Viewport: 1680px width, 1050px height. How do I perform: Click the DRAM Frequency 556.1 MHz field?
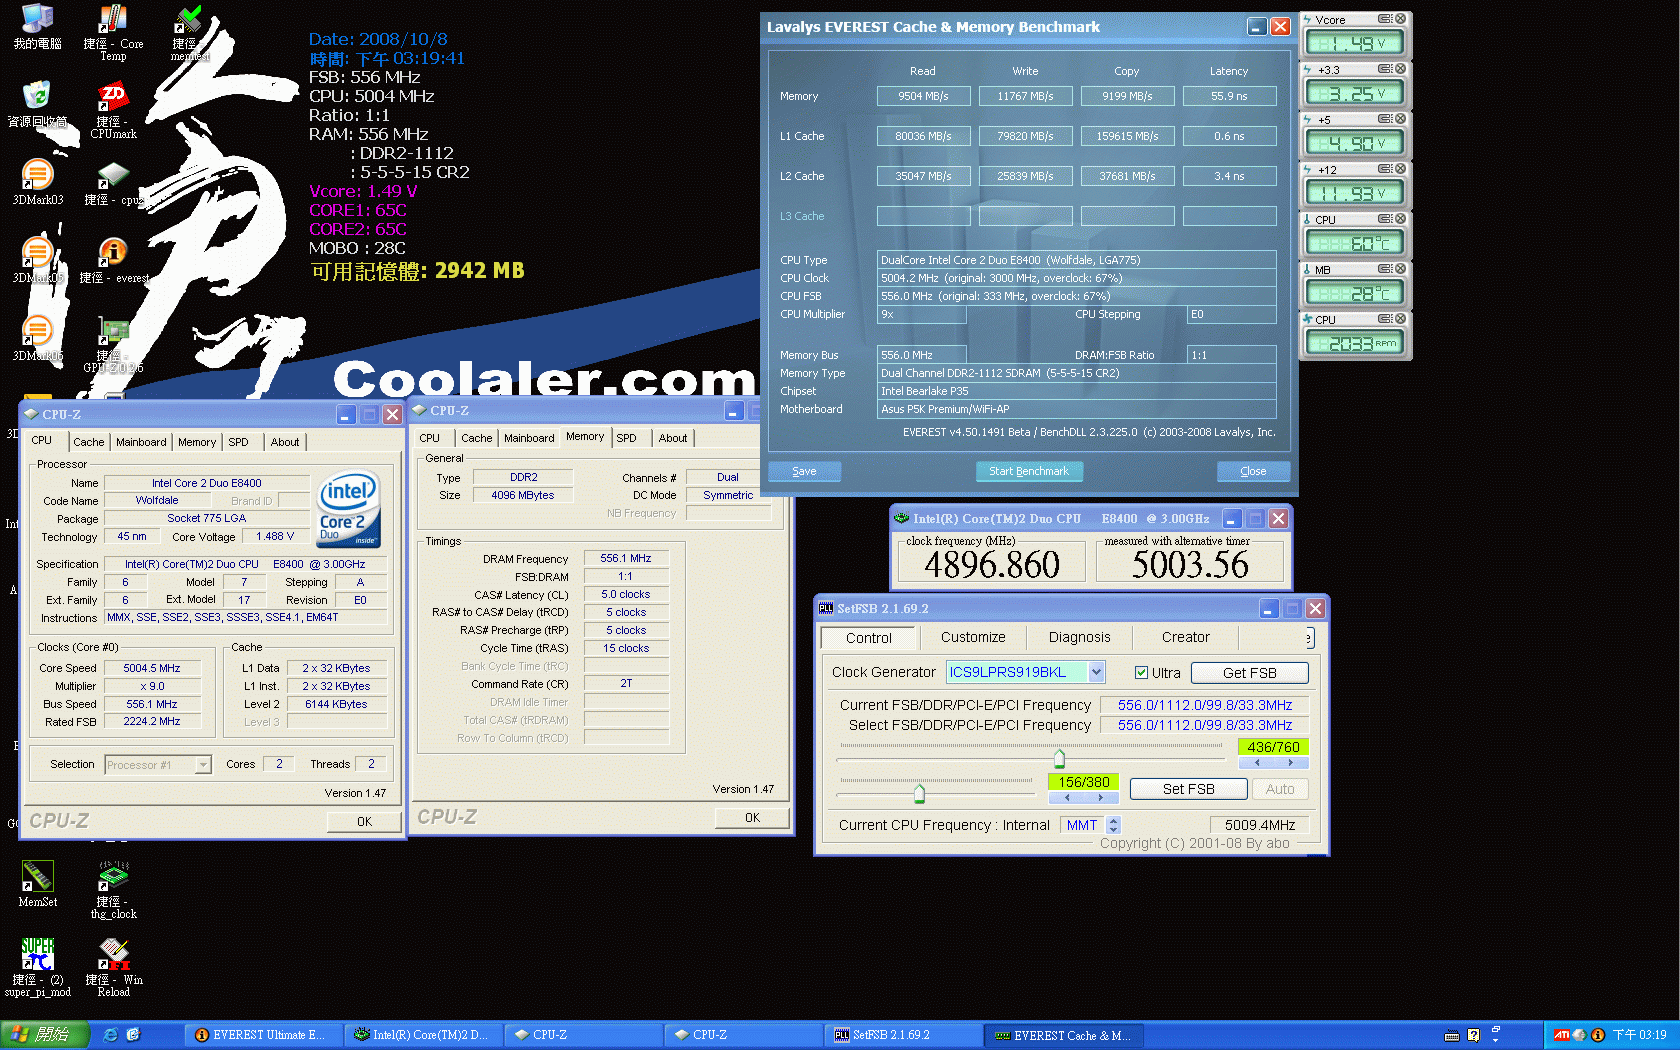(x=626, y=558)
